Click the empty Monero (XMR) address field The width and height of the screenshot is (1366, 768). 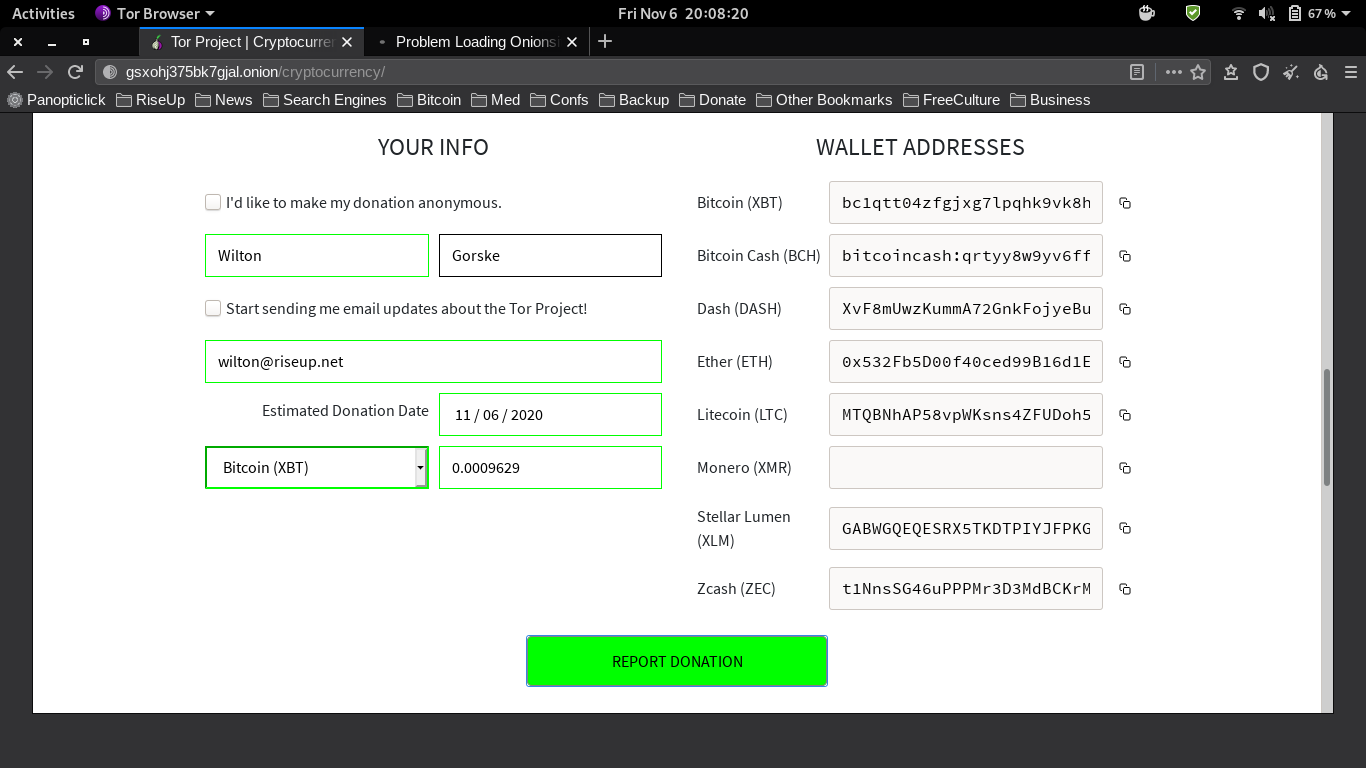(966, 468)
